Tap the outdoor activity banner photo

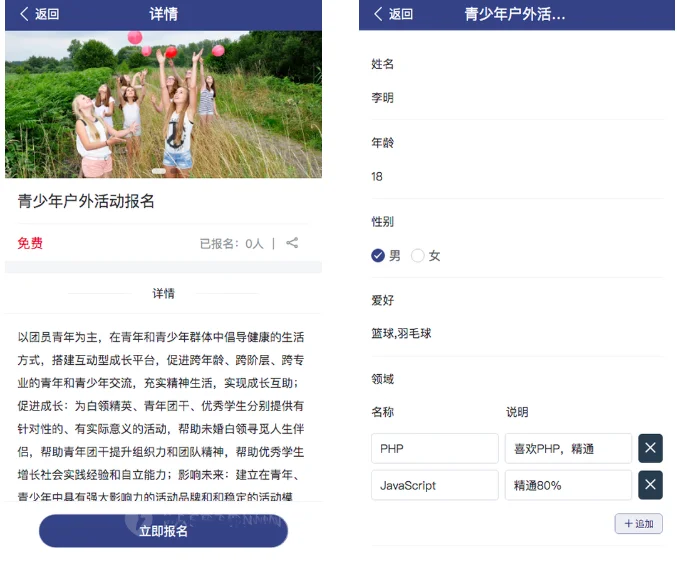click(163, 104)
